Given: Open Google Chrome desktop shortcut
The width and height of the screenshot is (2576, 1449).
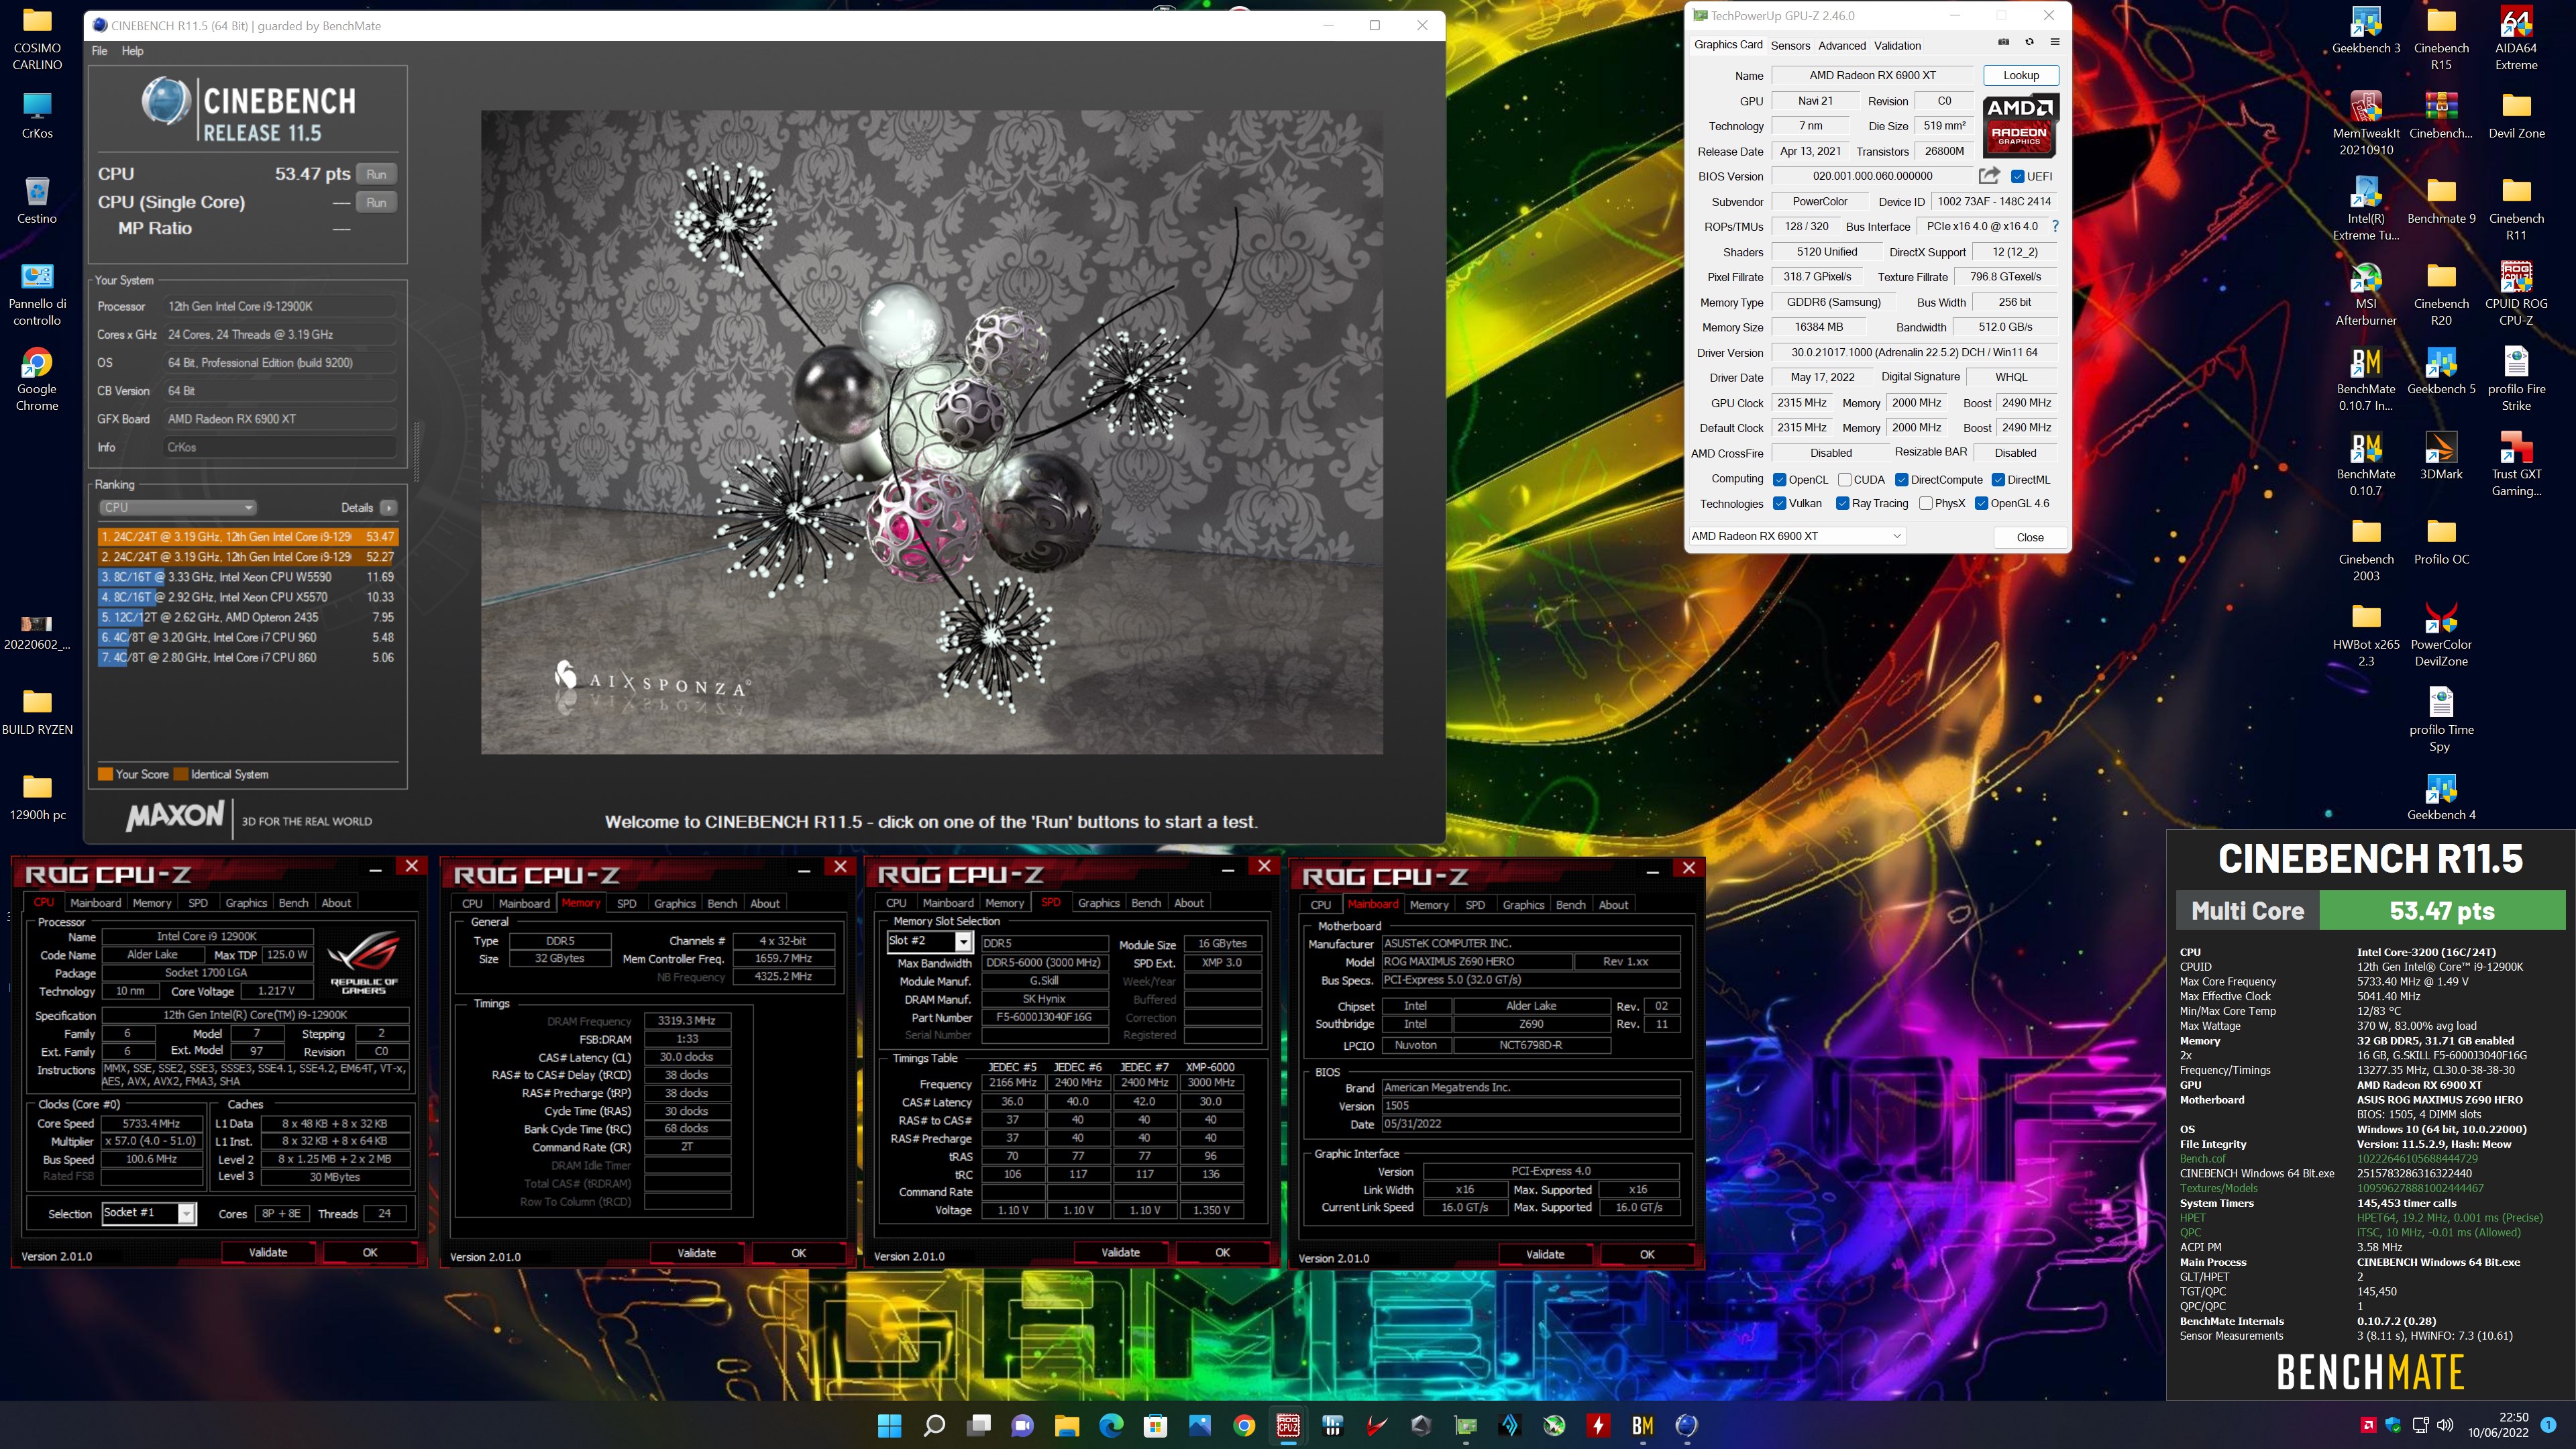Looking at the screenshot, I should point(37,380).
